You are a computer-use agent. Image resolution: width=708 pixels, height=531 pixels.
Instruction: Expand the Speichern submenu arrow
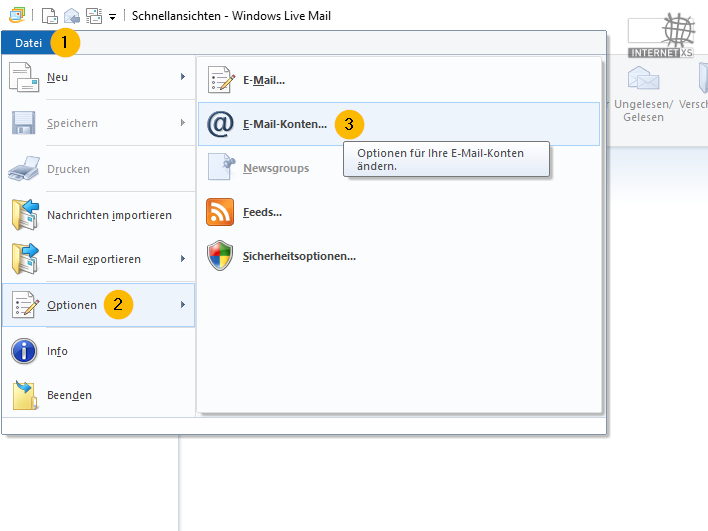pyautogui.click(x=183, y=123)
